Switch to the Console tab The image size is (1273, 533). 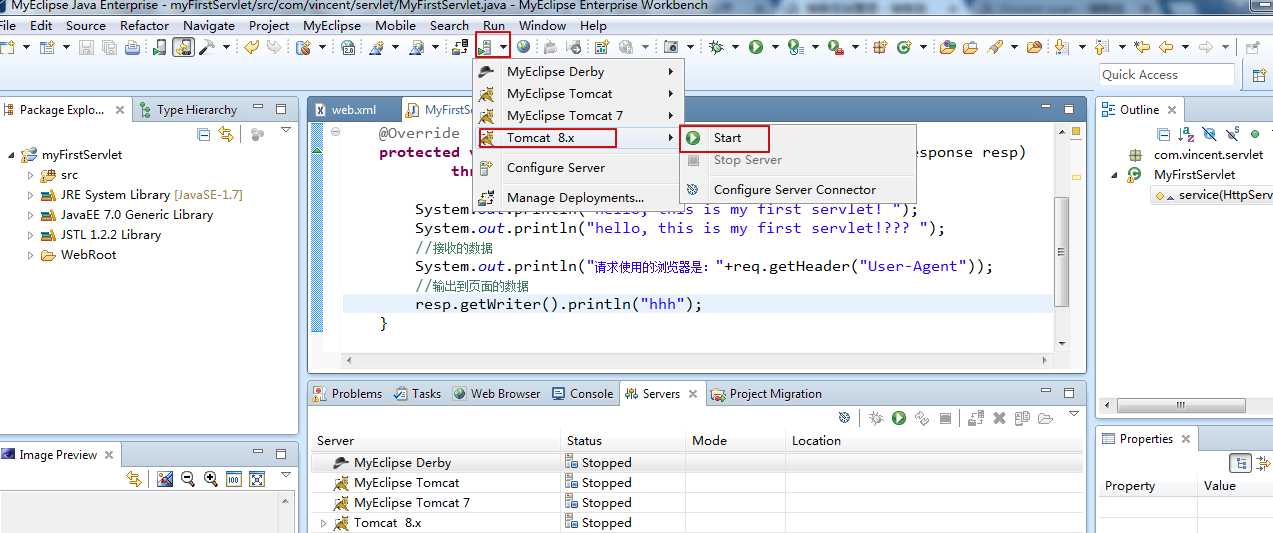coord(582,394)
